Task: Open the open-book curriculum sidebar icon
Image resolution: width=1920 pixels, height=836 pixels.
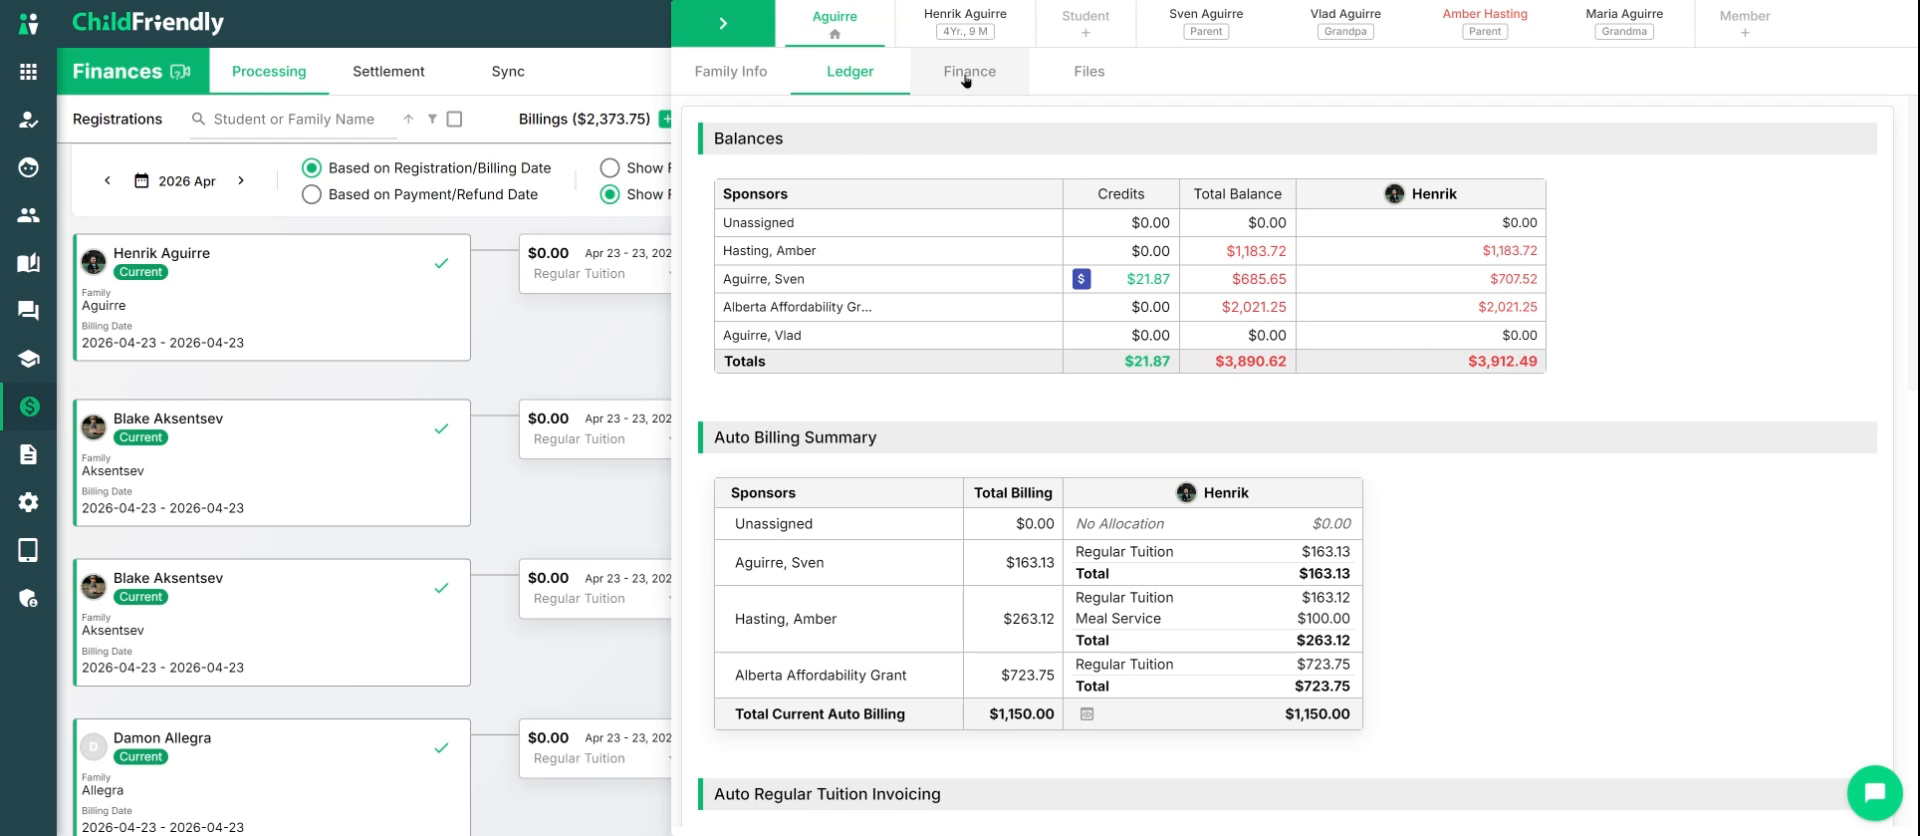Action: (x=28, y=263)
